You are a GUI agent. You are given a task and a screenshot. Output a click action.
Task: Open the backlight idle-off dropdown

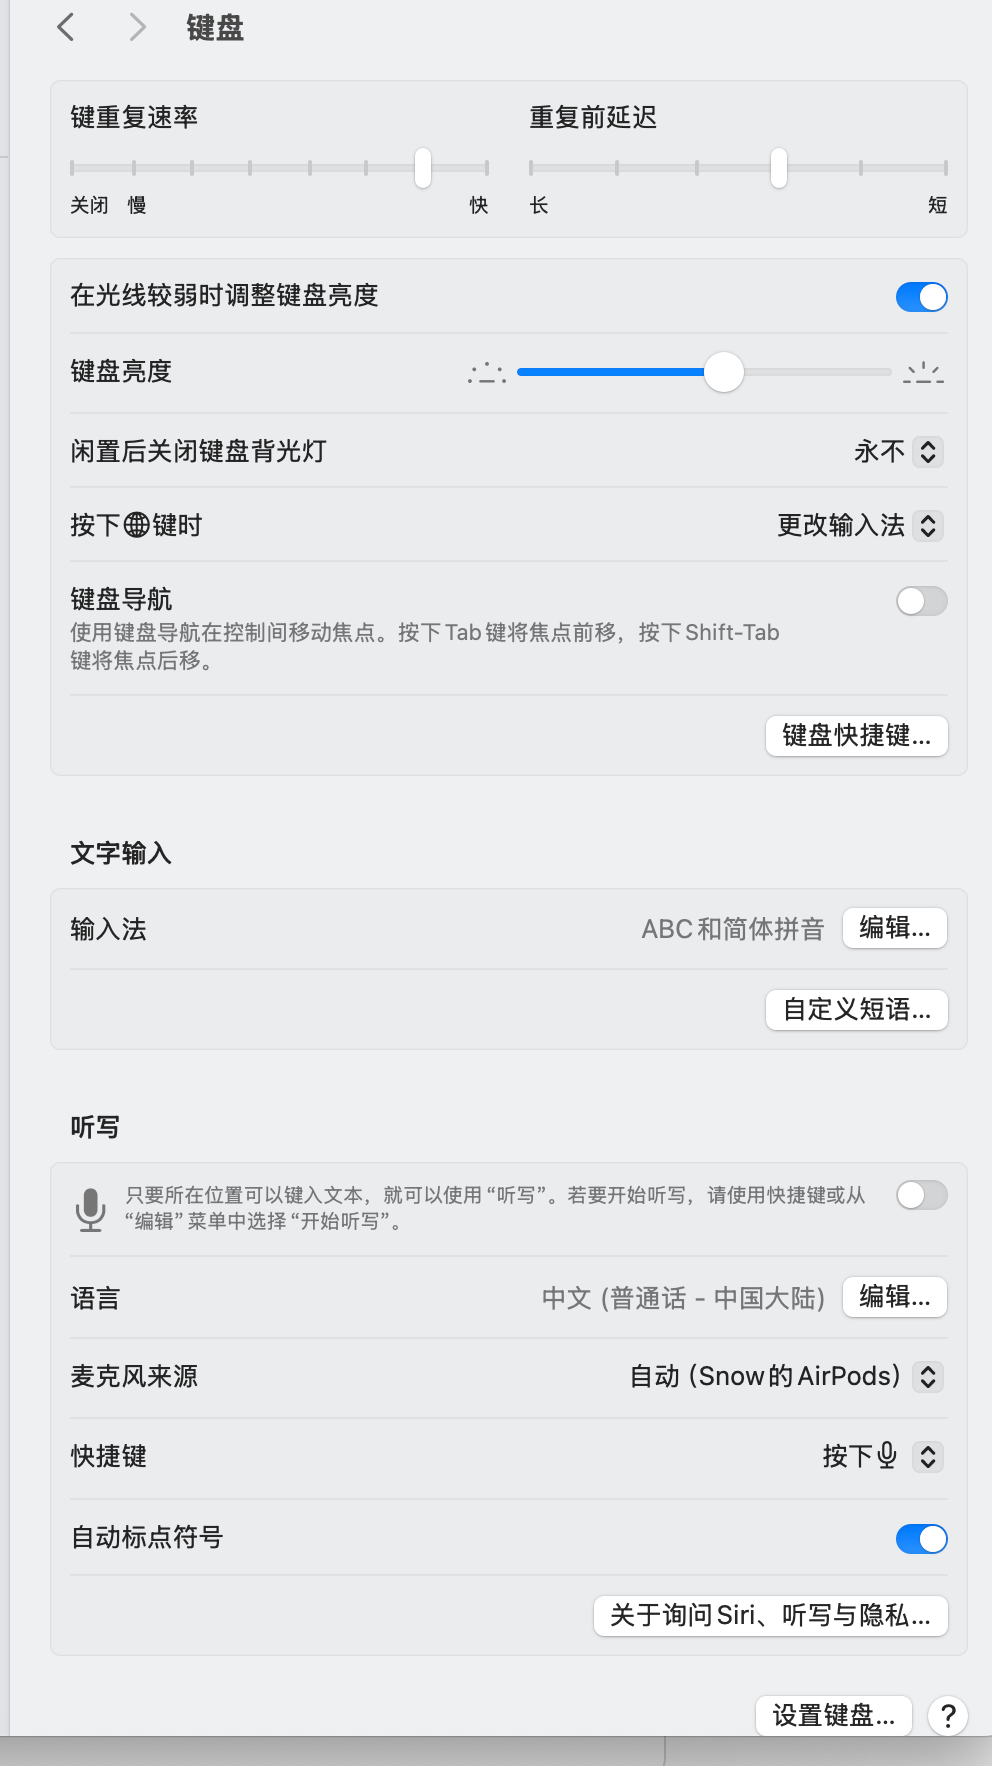pos(927,452)
